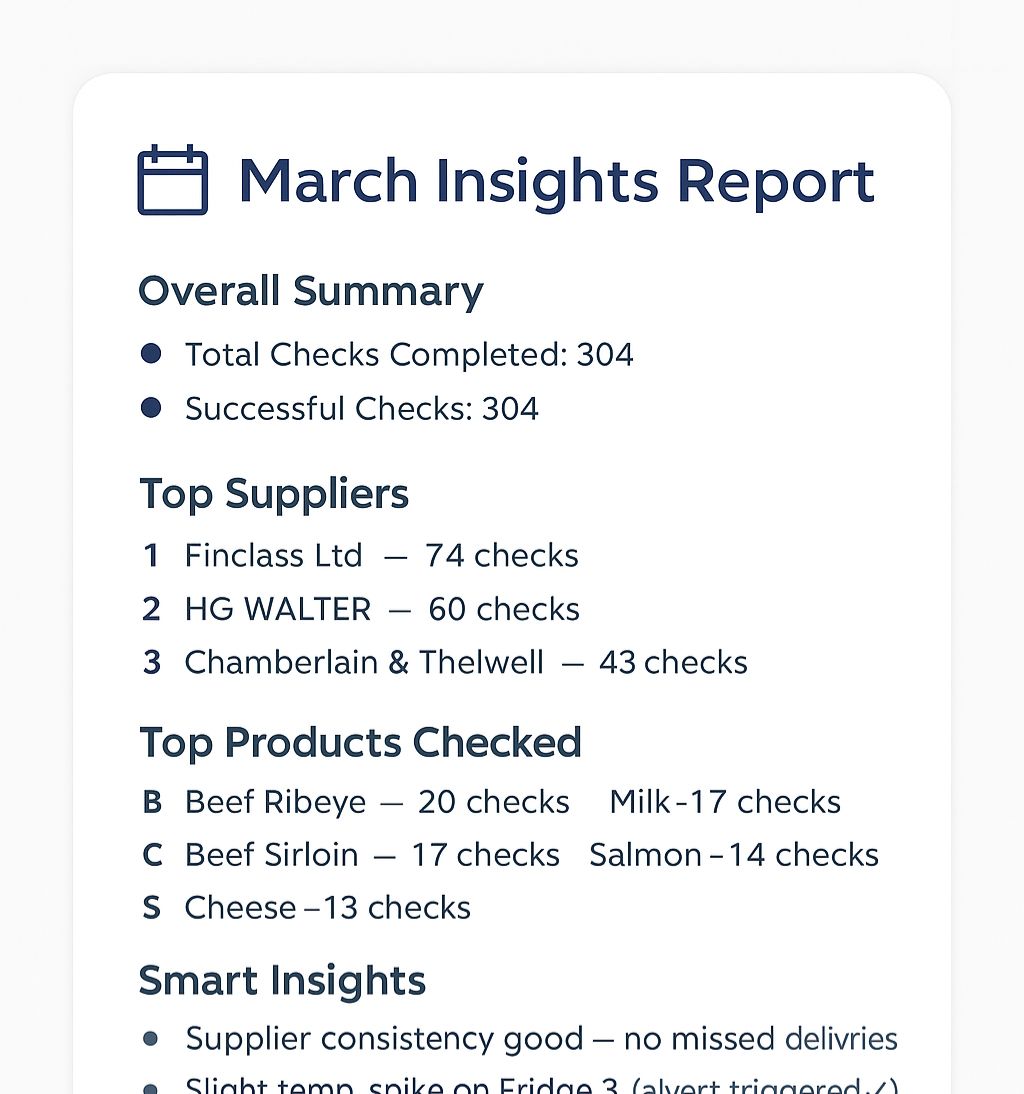This screenshot has width=1024, height=1094.
Task: Select Successful Checks: 304 line
Action: pos(361,409)
